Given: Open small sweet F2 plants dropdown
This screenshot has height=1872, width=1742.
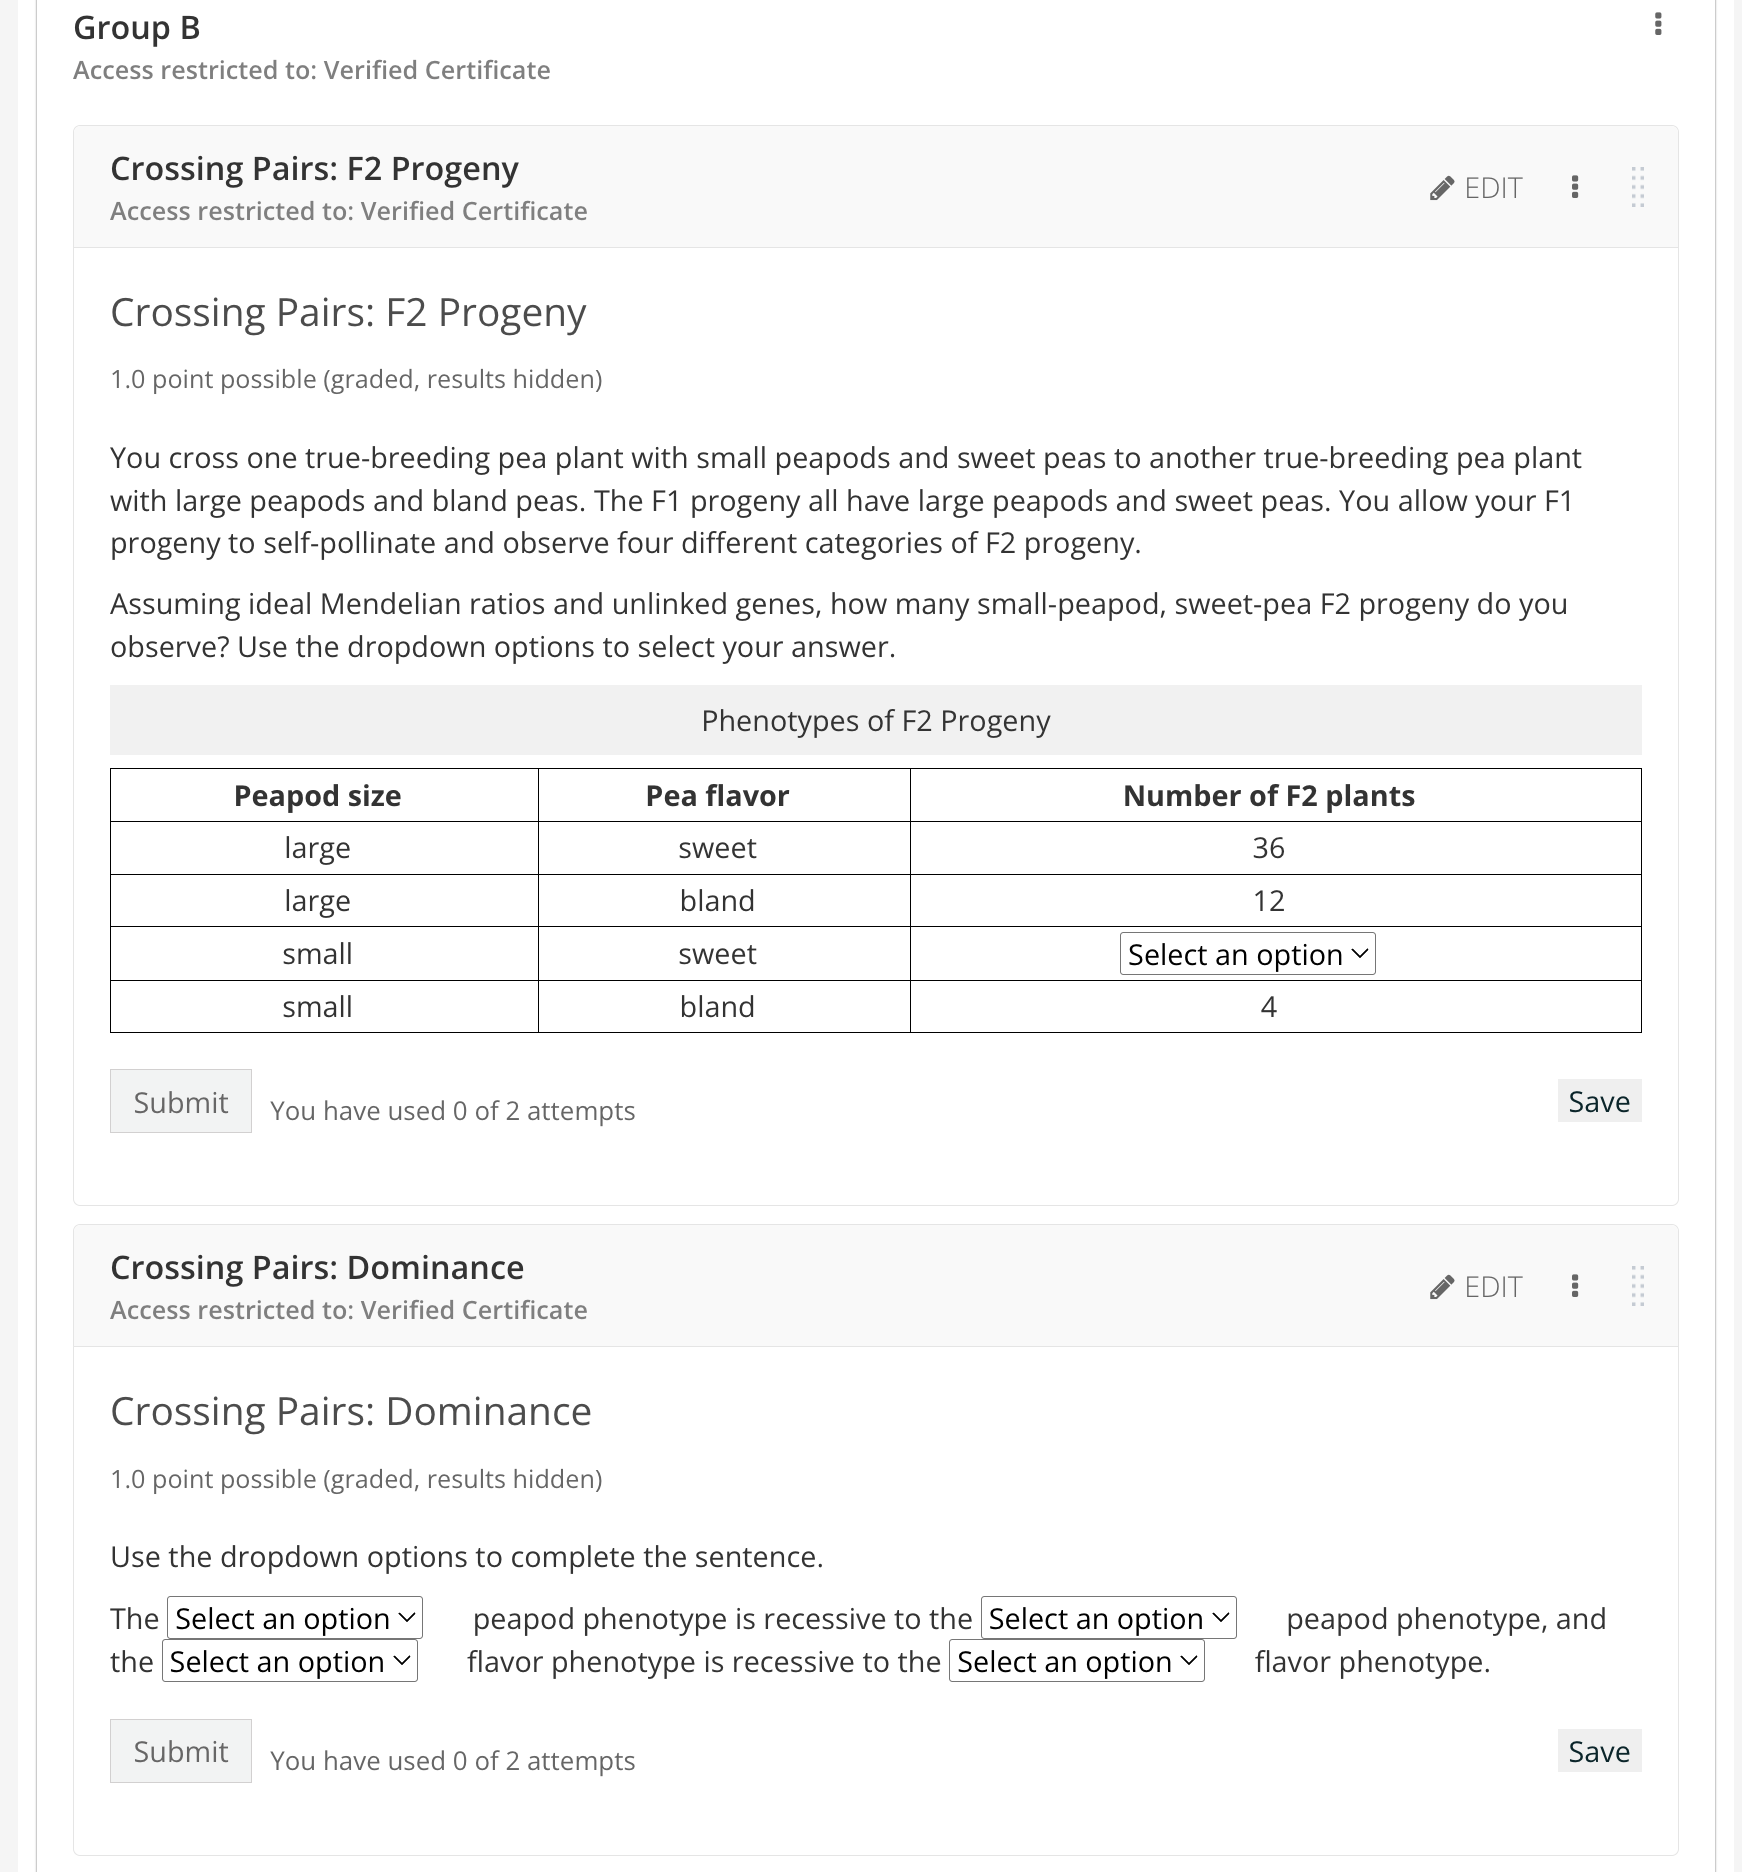Looking at the screenshot, I should pyautogui.click(x=1247, y=954).
